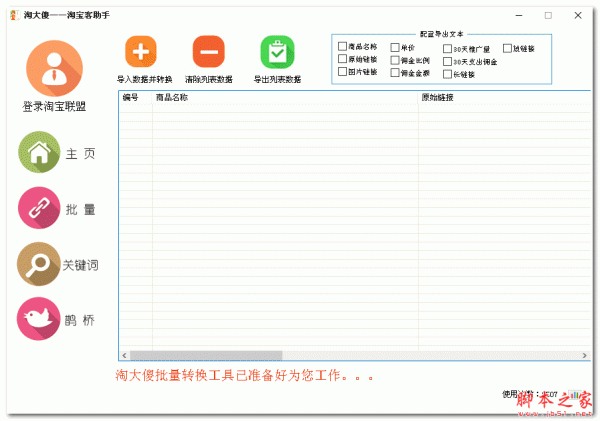600x421 pixels.
Task: Click the 使用次数 counter text
Action: click(530, 394)
